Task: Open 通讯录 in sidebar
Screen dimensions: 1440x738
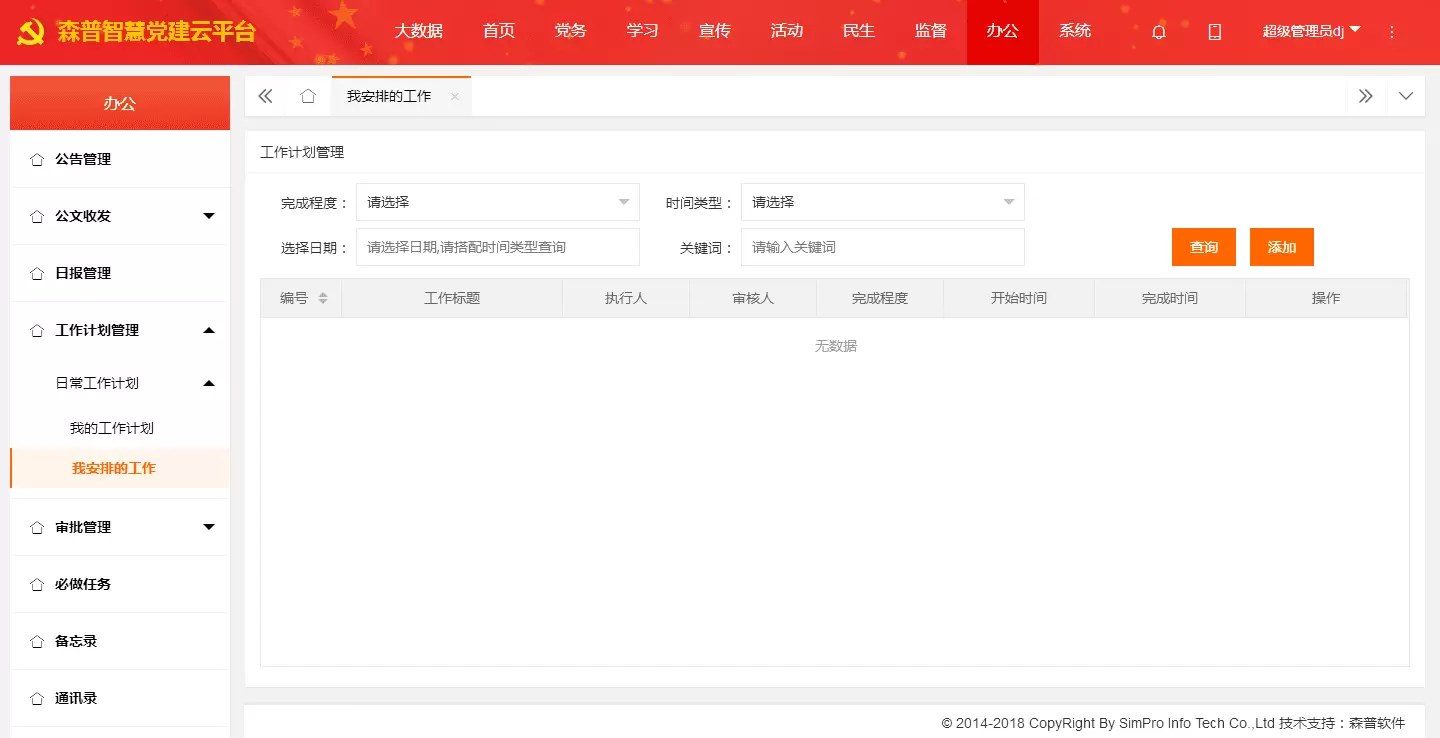Action: 76,698
